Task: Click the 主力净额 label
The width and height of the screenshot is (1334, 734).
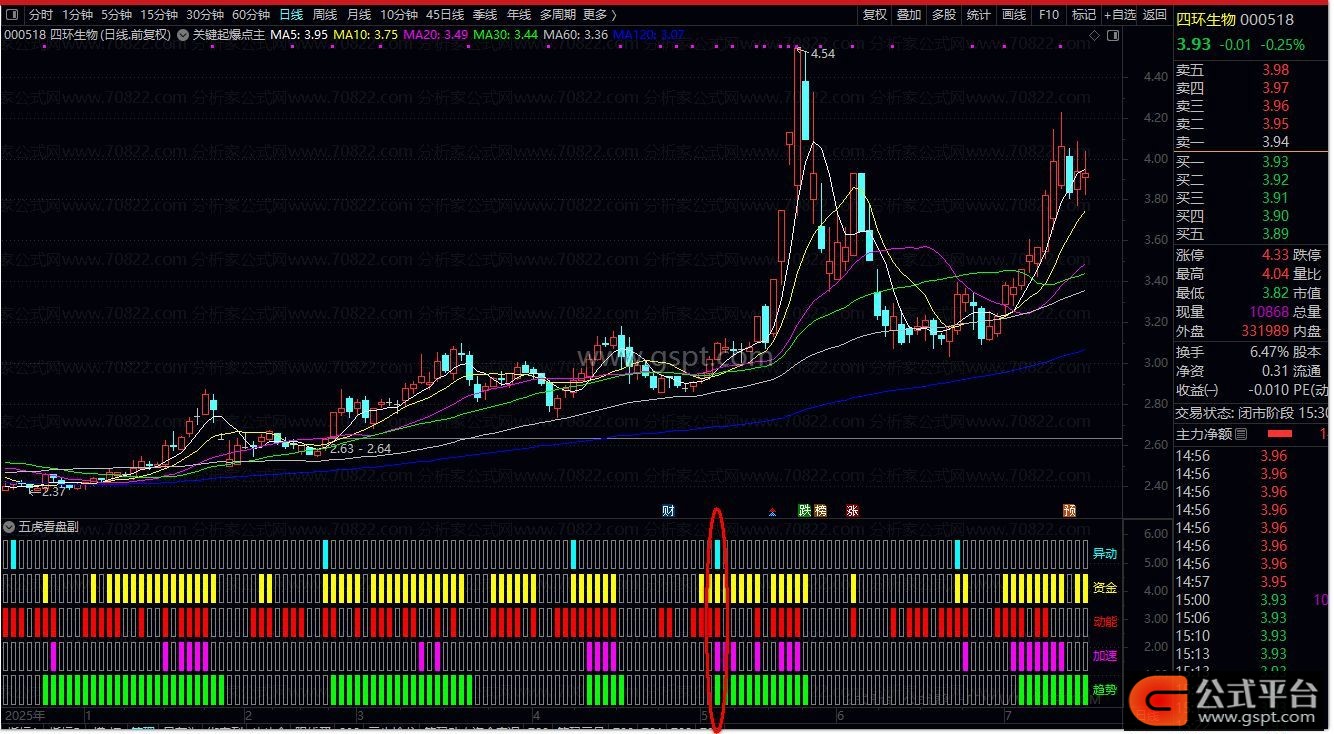Action: point(1203,434)
